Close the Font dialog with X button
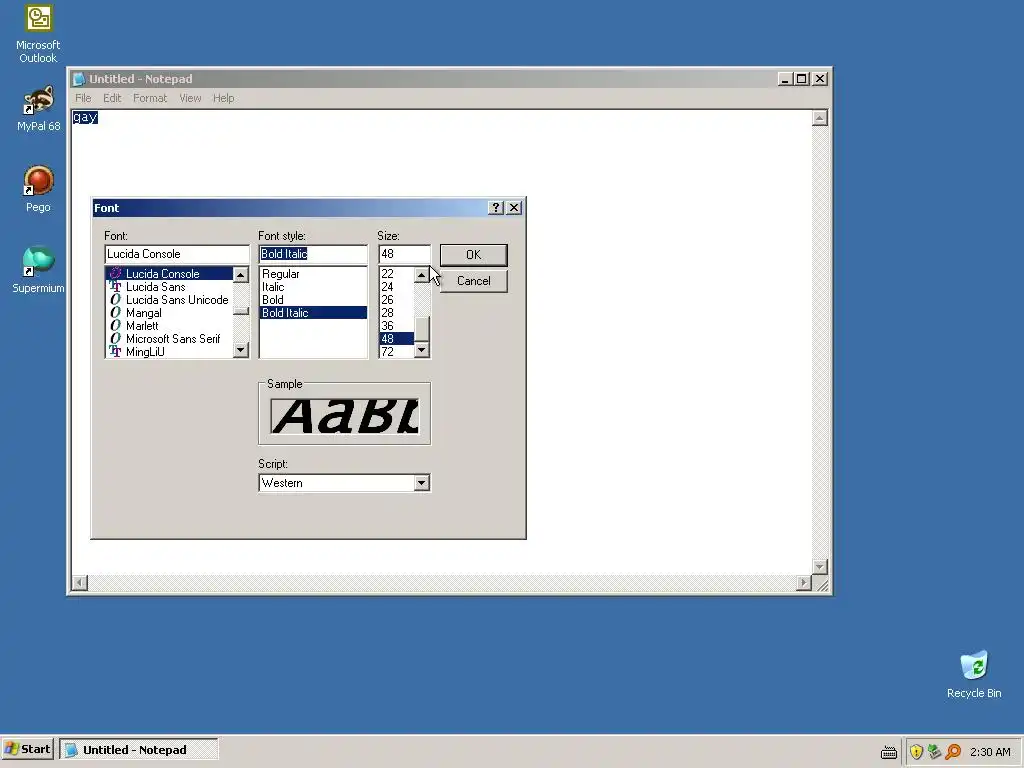Viewport: 1024px width, 768px height. 514,208
